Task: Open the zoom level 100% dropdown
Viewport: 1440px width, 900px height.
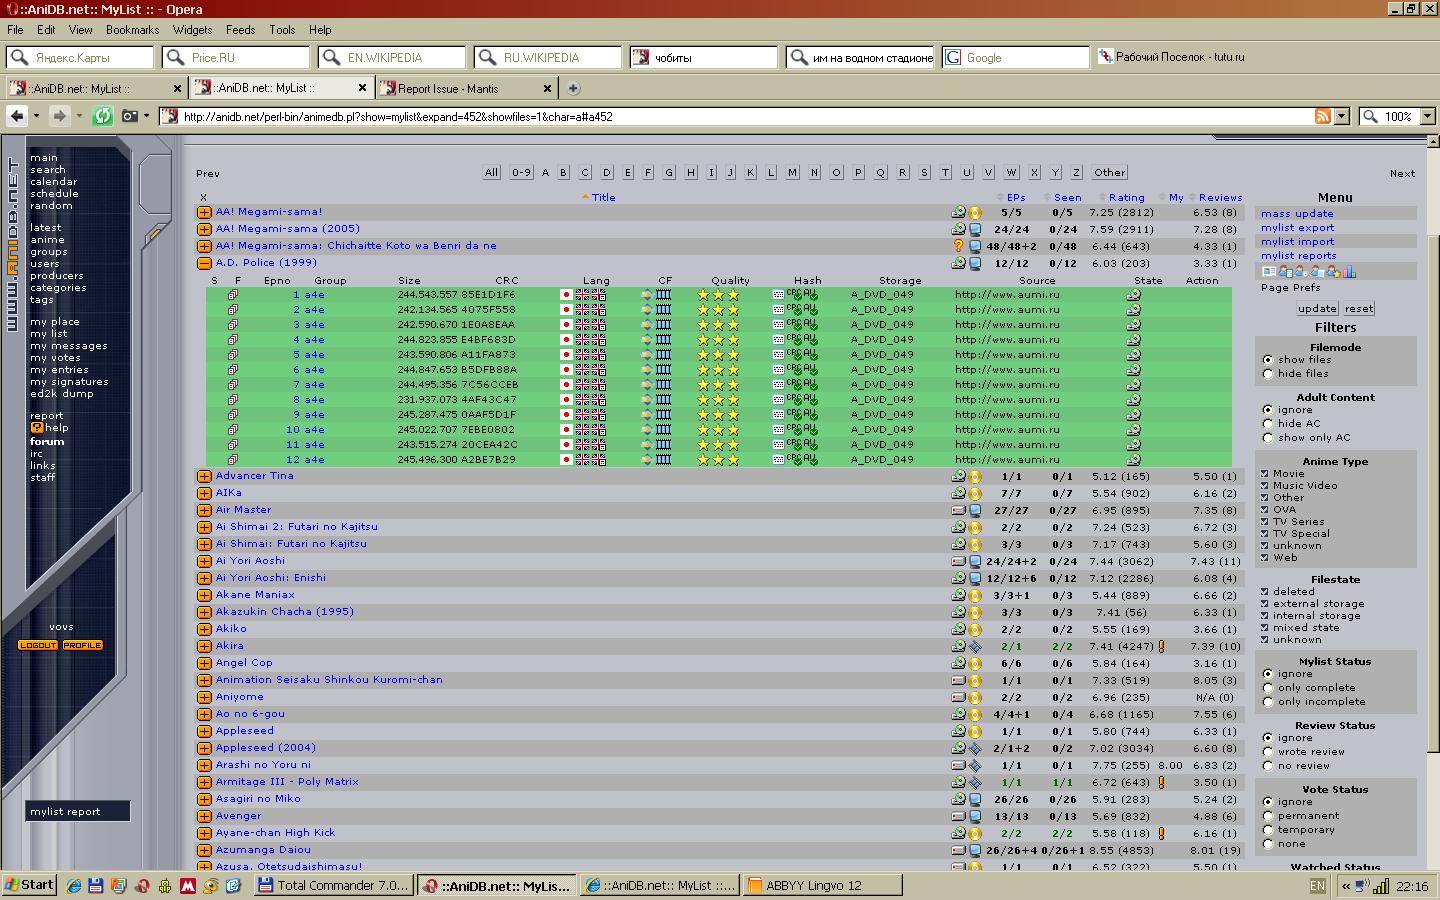Action: (1425, 116)
